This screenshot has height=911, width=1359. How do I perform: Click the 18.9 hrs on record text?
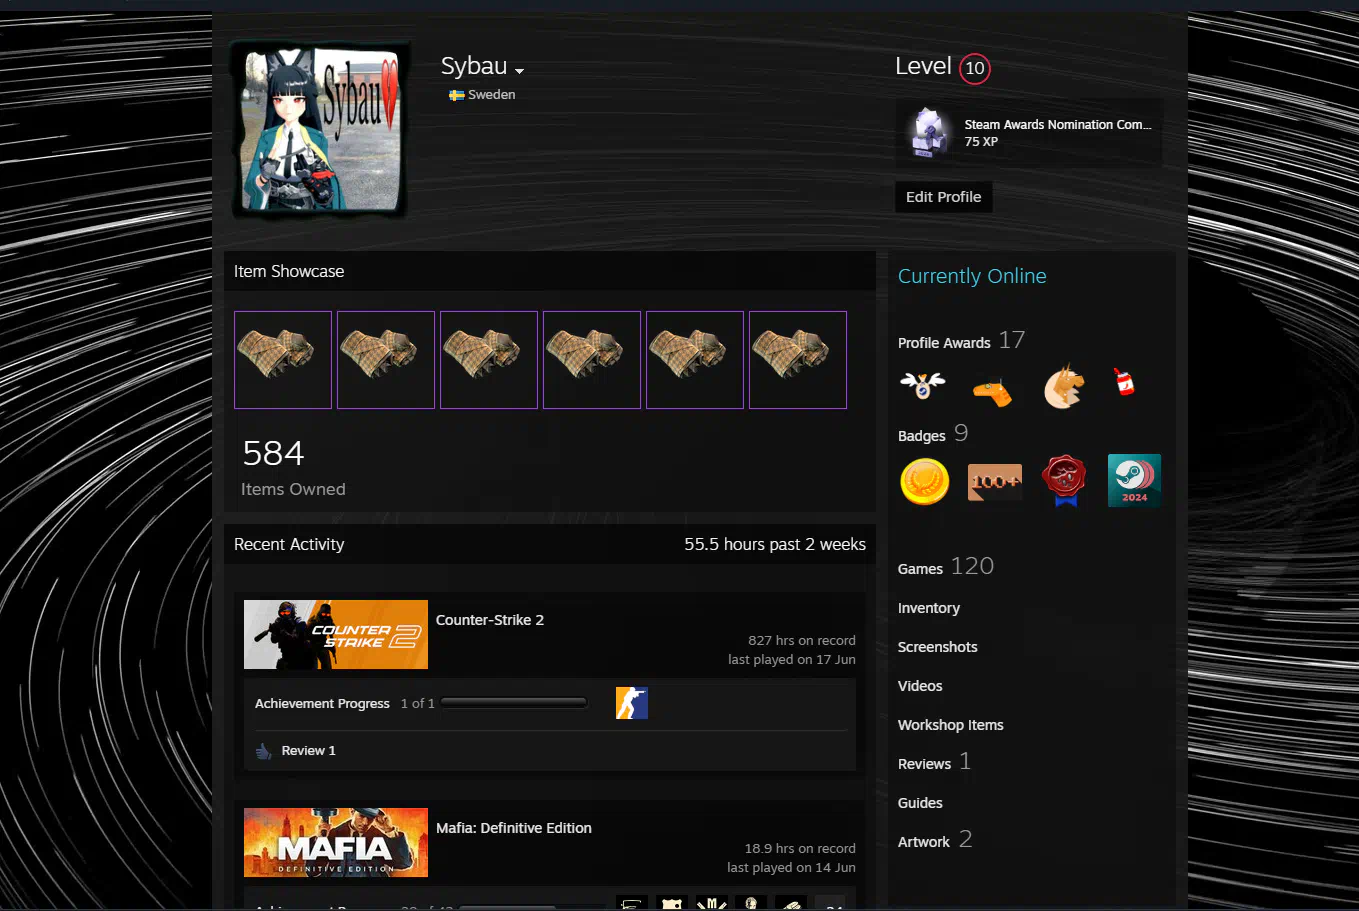coord(800,848)
